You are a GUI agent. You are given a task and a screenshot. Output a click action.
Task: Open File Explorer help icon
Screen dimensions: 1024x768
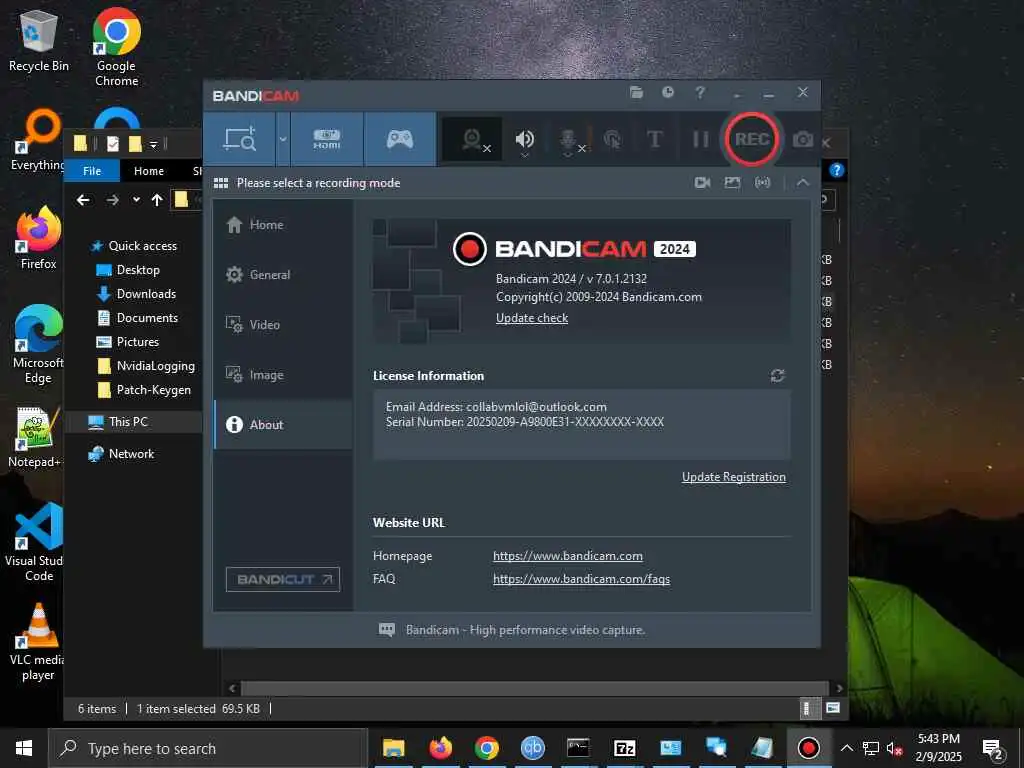click(837, 170)
